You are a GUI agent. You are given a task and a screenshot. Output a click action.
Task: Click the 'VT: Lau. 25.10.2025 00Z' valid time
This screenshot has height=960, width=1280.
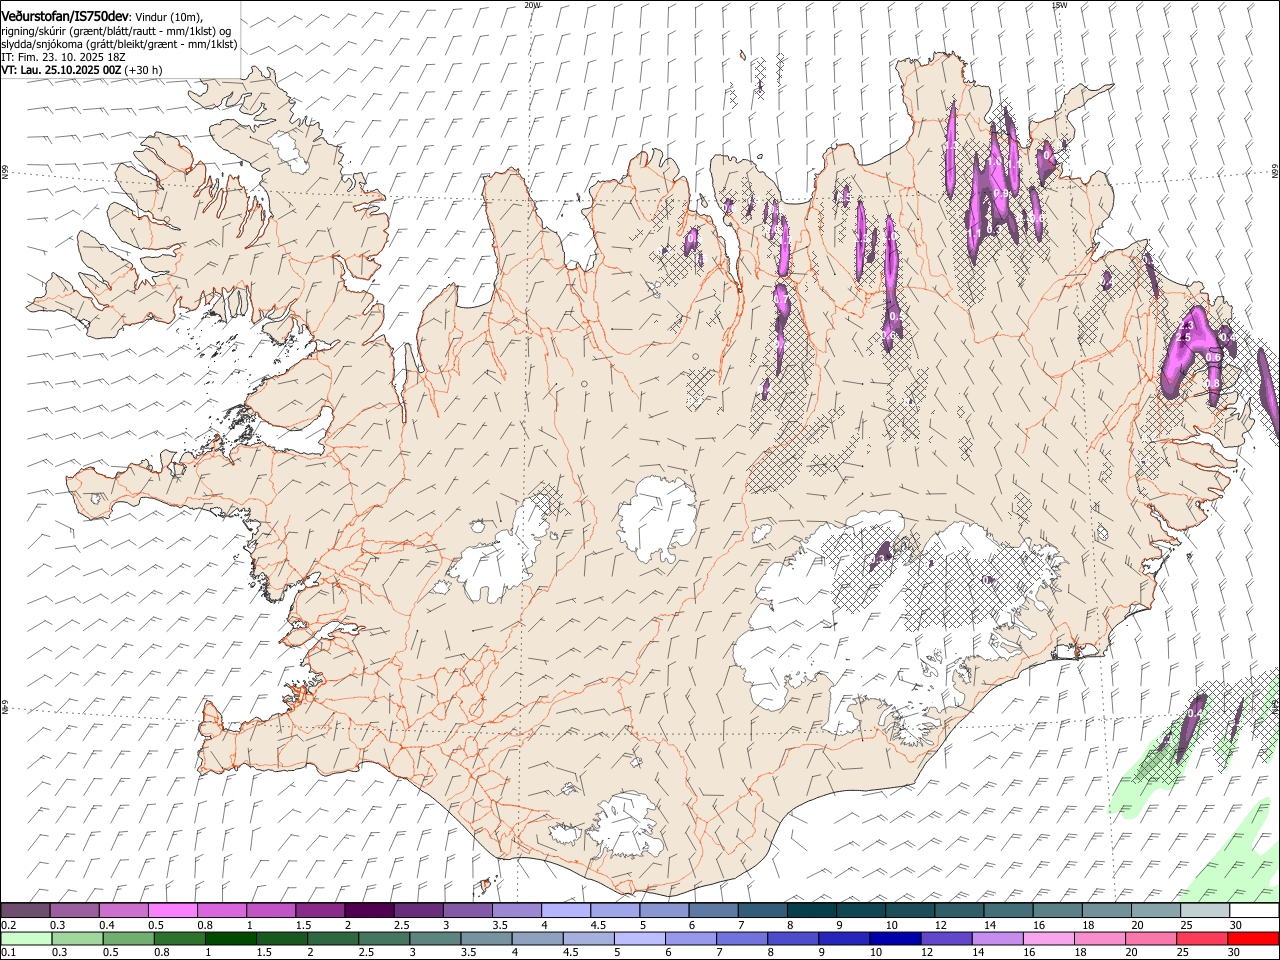[x=61, y=71]
